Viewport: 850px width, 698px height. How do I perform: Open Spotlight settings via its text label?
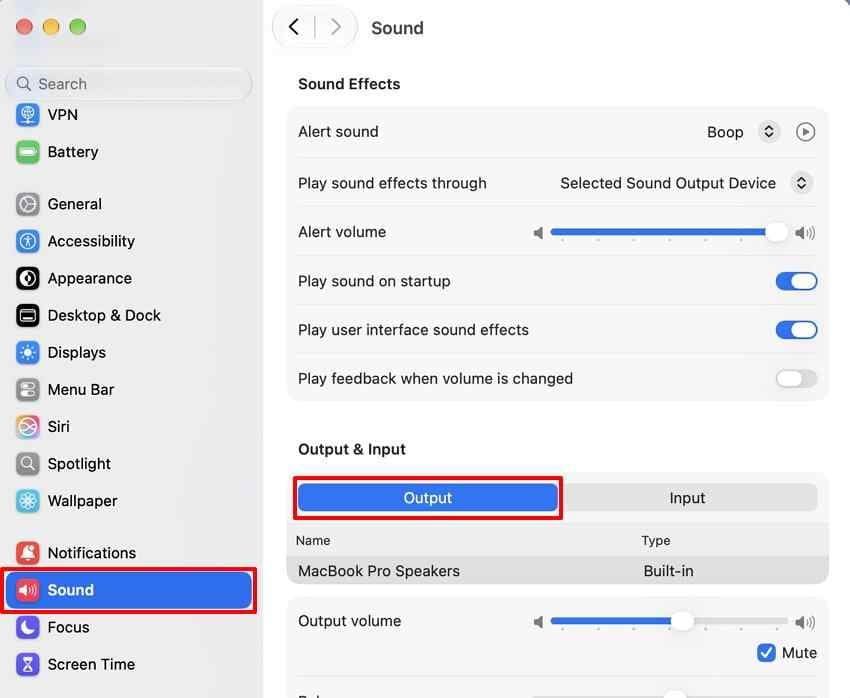pyautogui.click(x=79, y=464)
